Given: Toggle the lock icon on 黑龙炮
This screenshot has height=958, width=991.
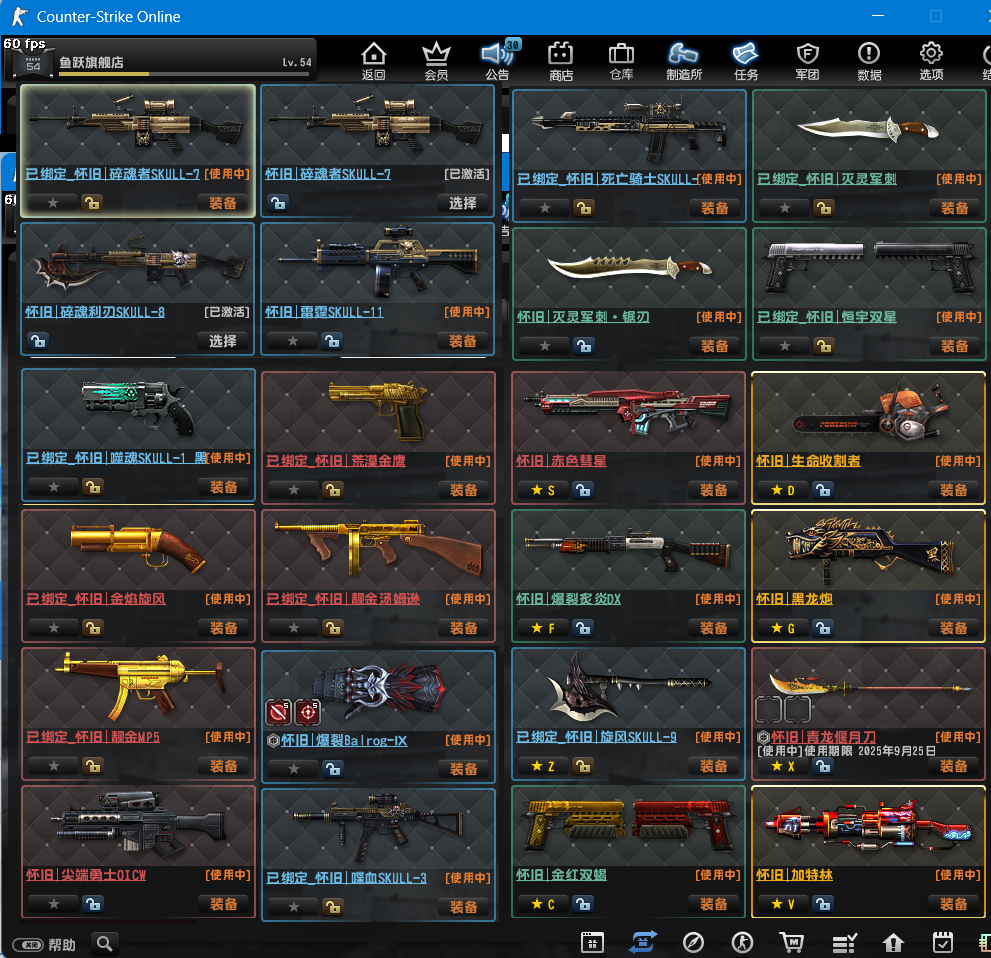Looking at the screenshot, I should 823,628.
